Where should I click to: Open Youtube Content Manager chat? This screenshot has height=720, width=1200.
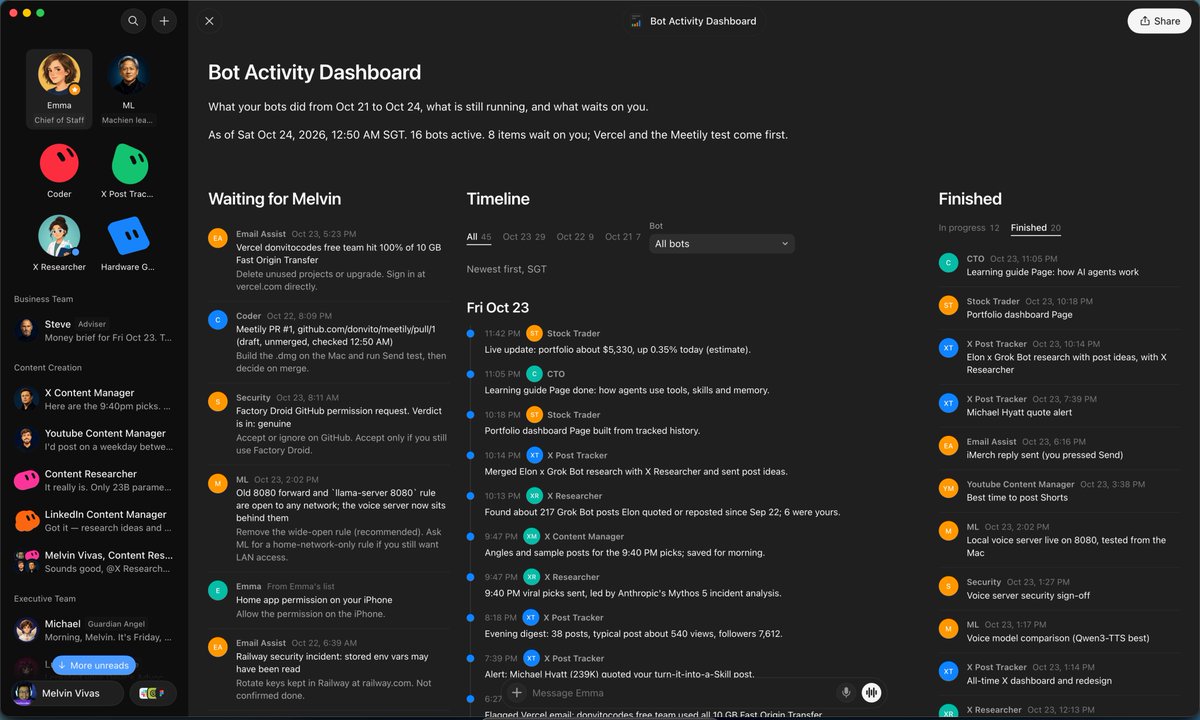(x=94, y=440)
